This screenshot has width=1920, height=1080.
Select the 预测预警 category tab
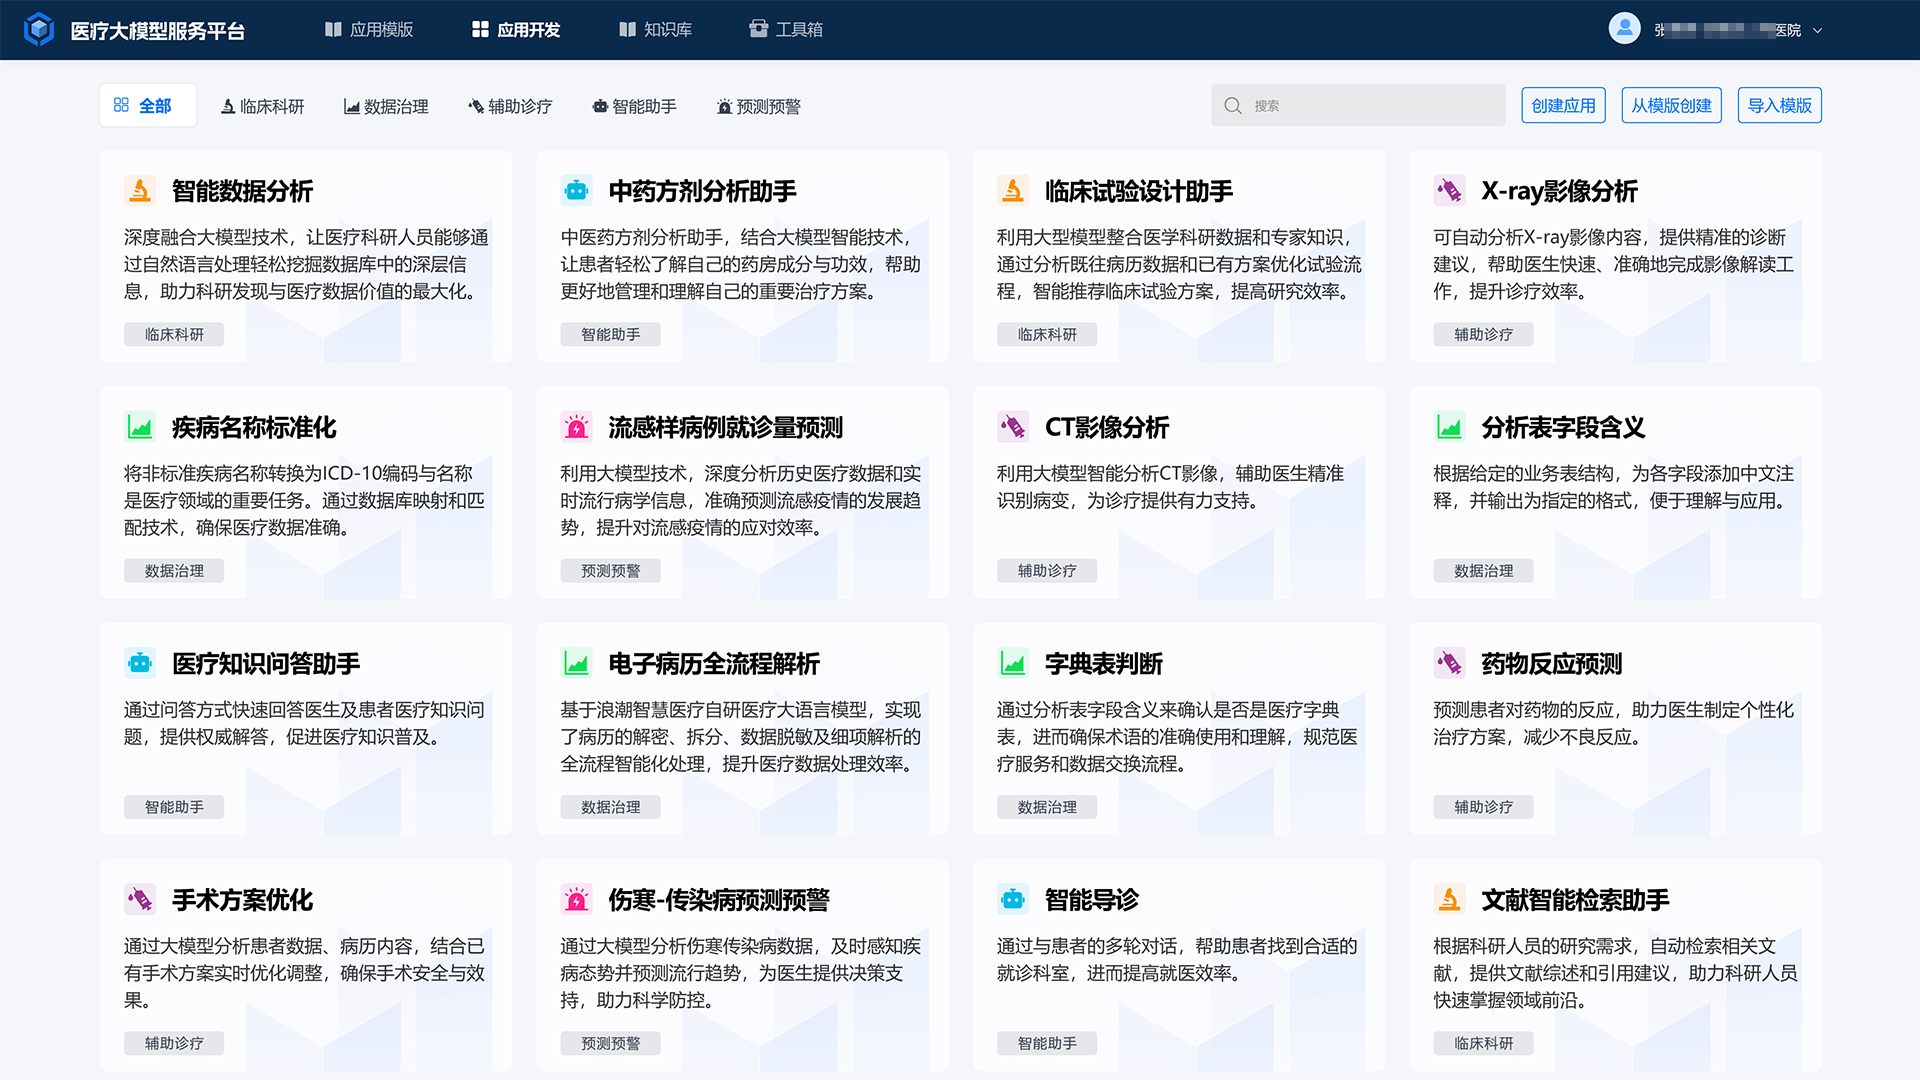point(758,105)
